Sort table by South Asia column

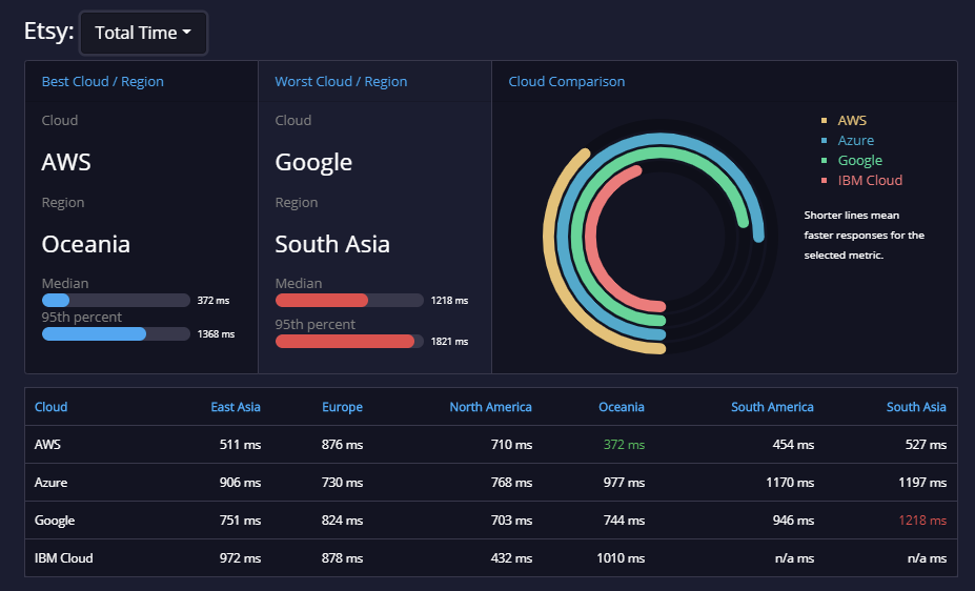point(916,407)
